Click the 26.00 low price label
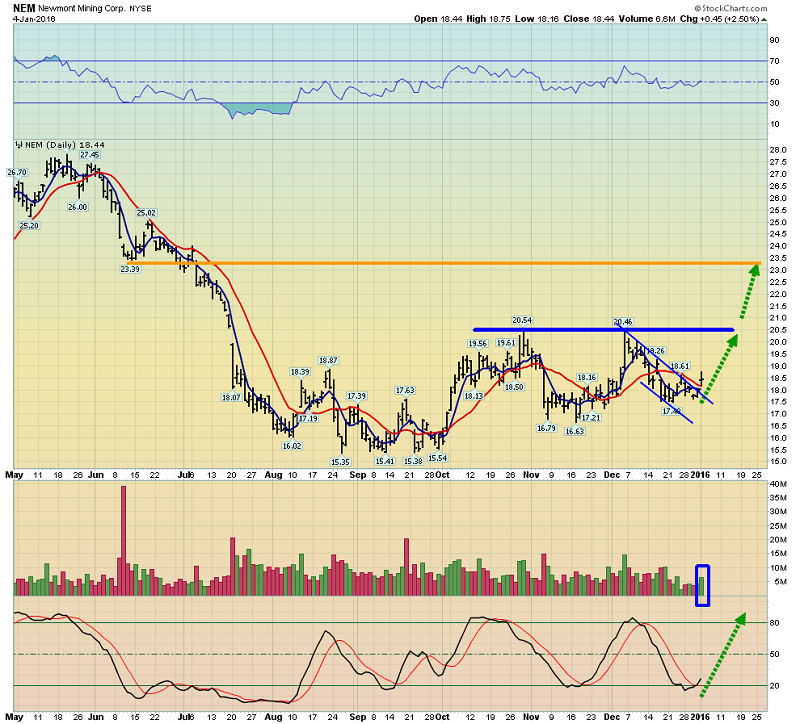 click(78, 207)
